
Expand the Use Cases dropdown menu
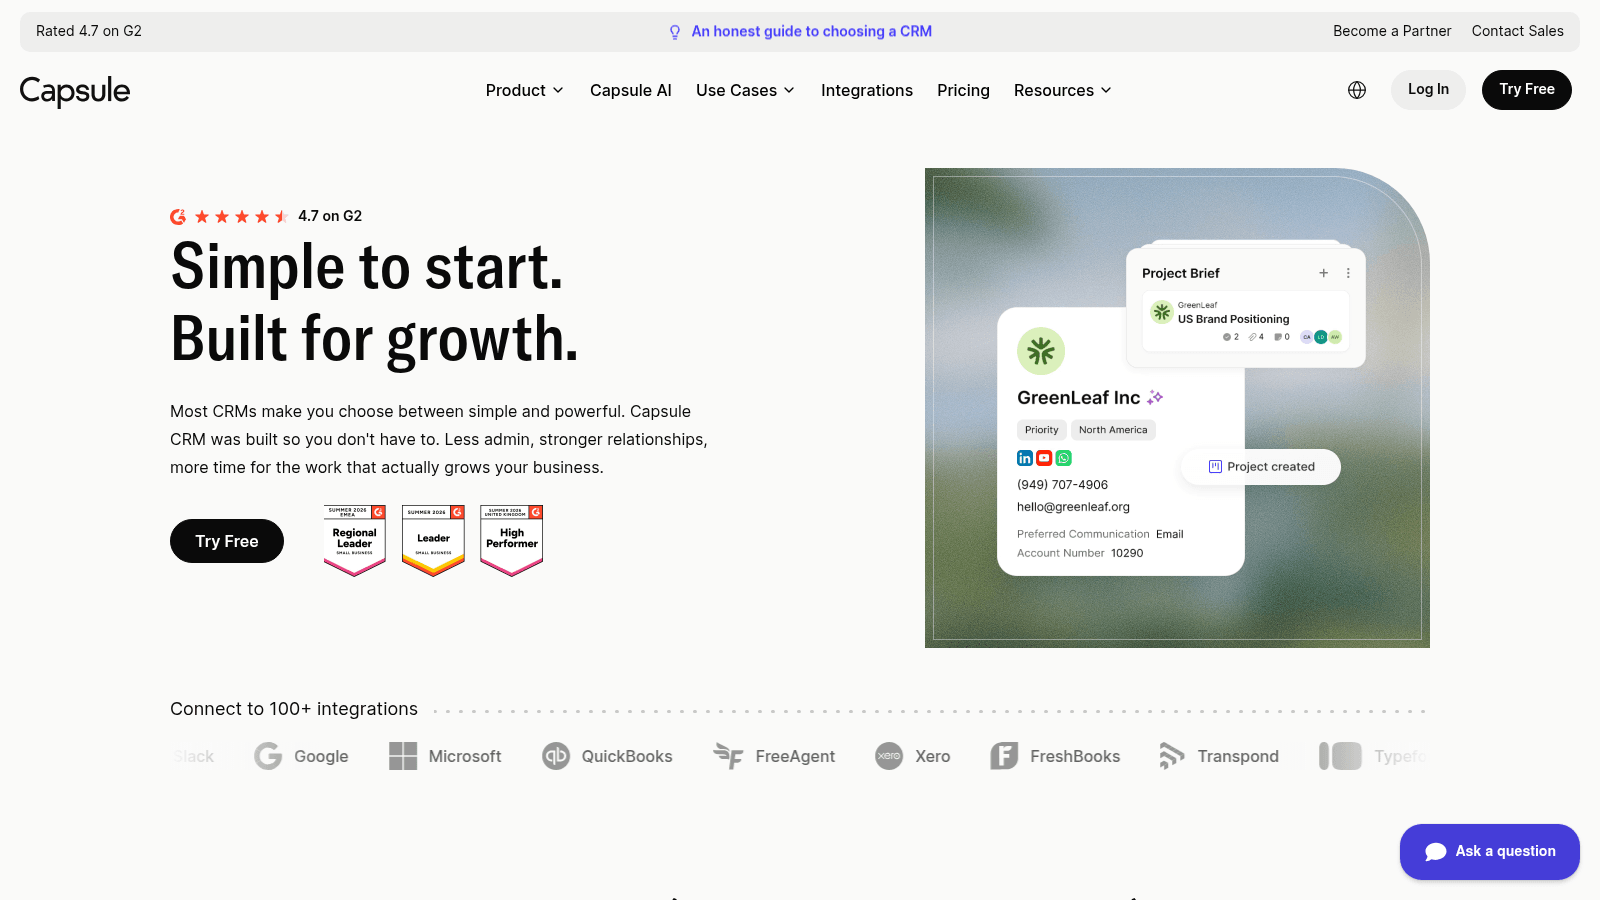746,90
